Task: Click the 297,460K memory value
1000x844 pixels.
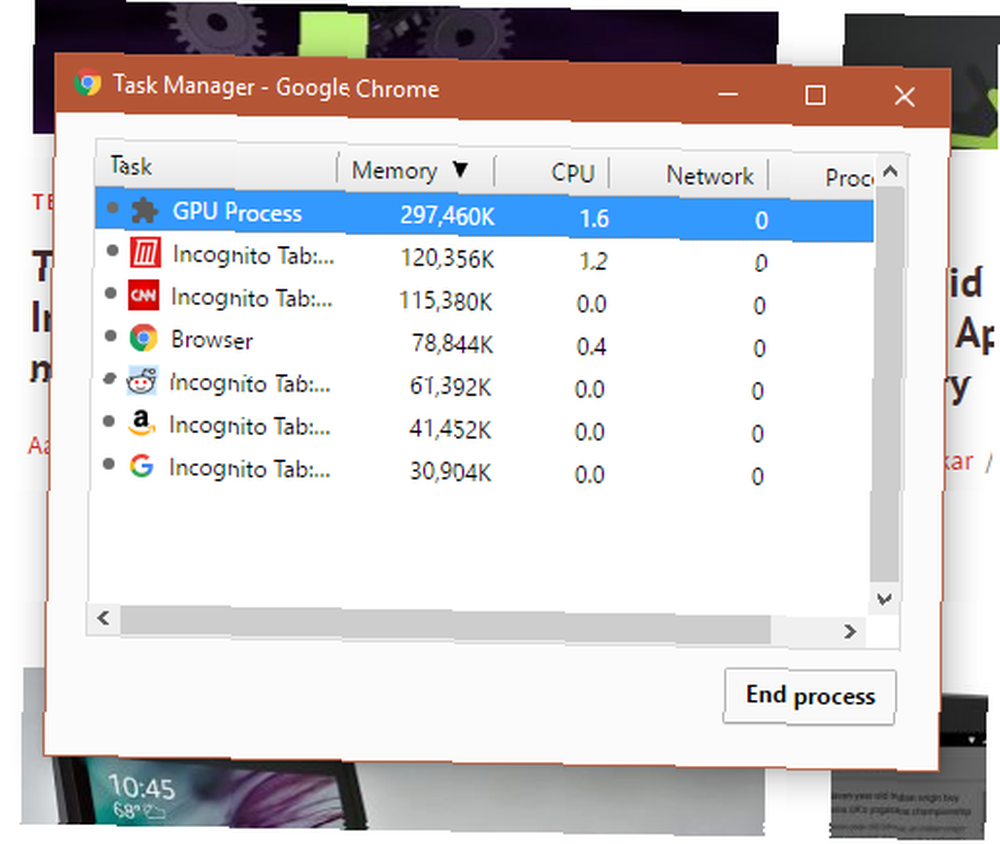Action: point(447,216)
